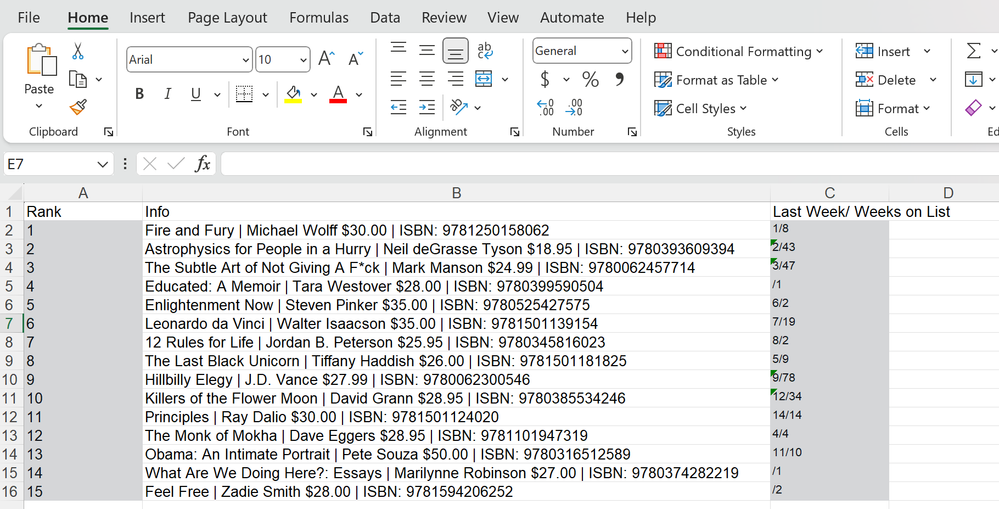Click the Delete cells button
Screen dimensions: 999x509
pyautogui.click(x=886, y=80)
